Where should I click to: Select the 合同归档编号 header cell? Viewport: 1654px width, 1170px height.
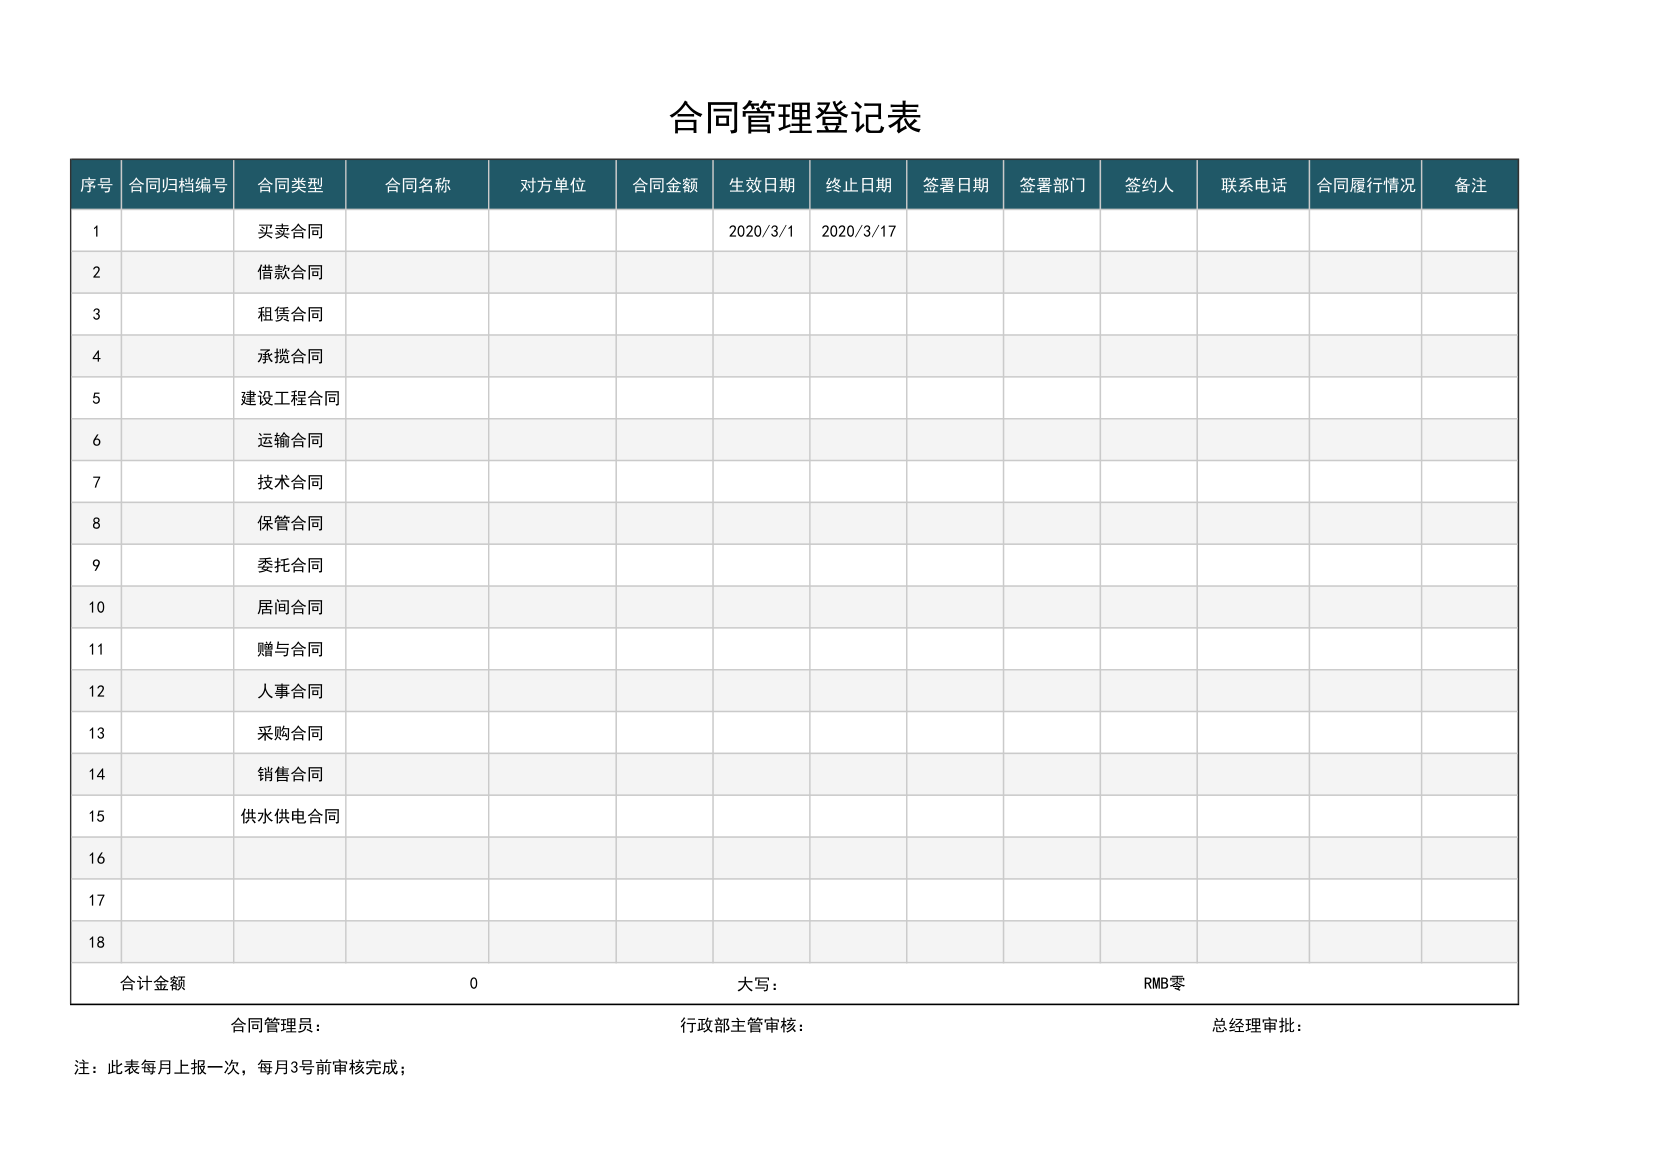tap(178, 185)
